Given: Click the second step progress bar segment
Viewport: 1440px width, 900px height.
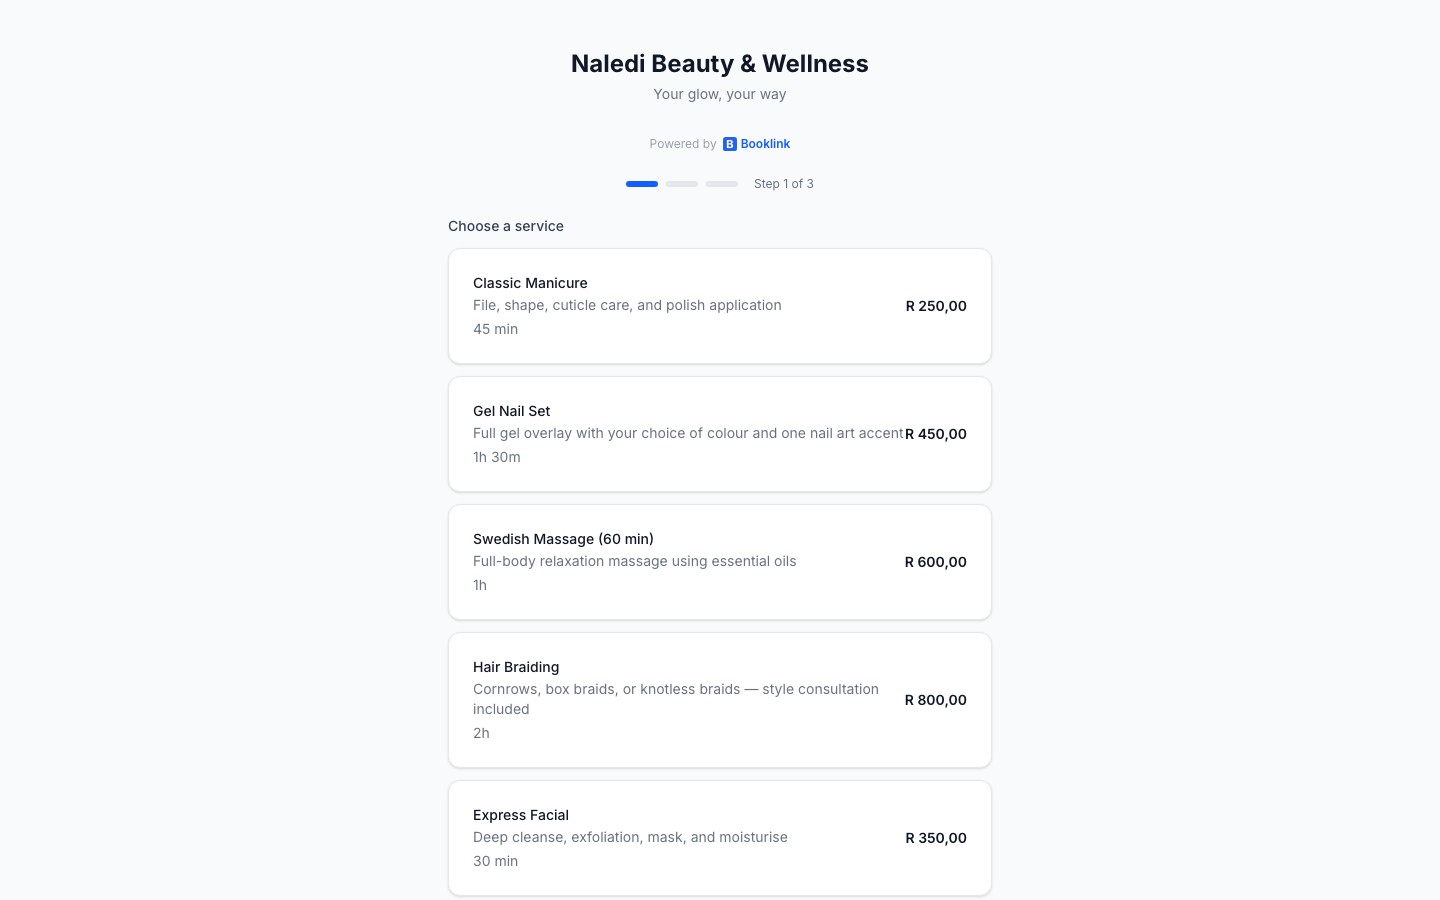Looking at the screenshot, I should (682, 184).
